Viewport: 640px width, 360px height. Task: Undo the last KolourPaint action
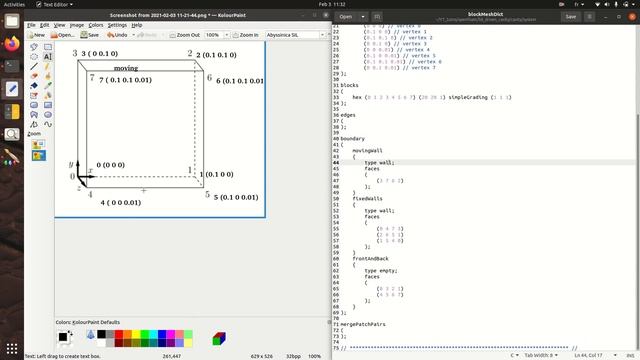point(117,35)
